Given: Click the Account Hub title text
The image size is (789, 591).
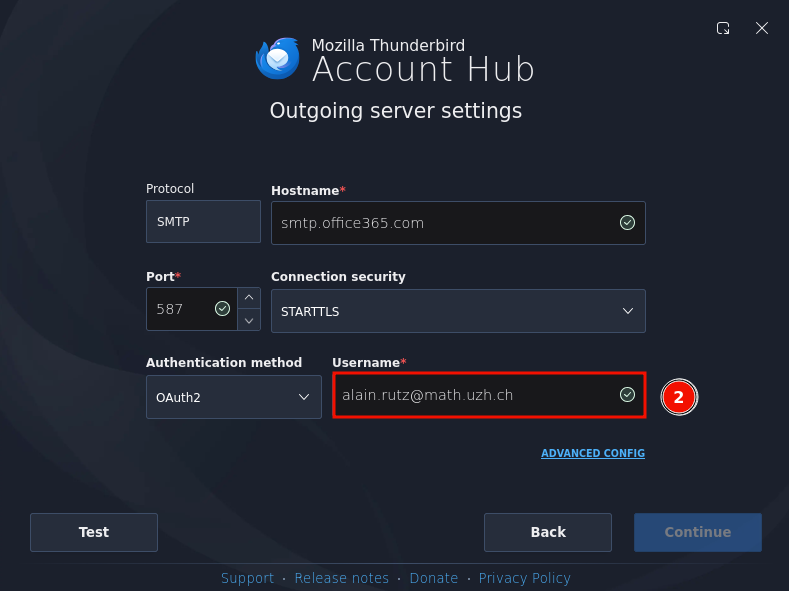Looking at the screenshot, I should pos(423,69).
